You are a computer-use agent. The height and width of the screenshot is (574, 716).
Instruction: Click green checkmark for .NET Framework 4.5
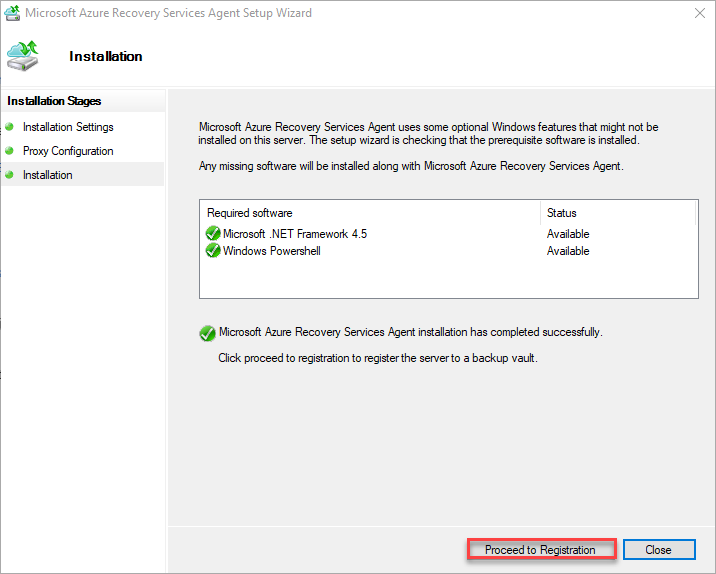click(213, 234)
